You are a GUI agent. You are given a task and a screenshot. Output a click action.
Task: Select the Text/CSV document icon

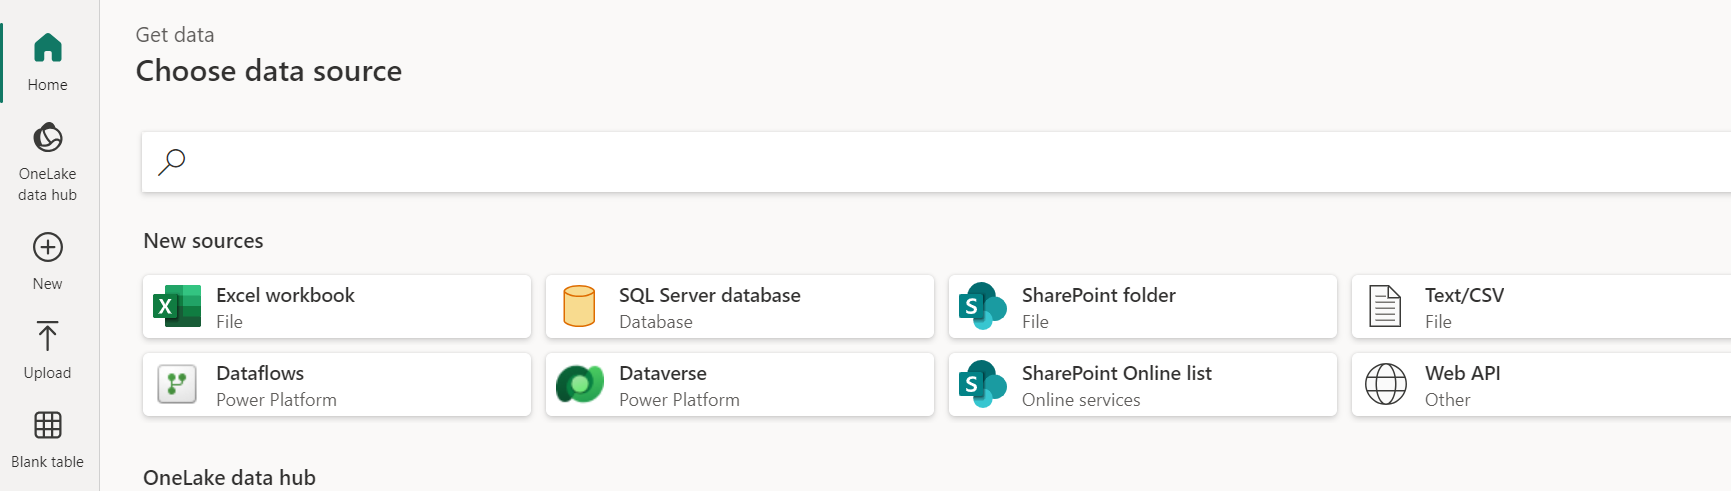point(1385,306)
